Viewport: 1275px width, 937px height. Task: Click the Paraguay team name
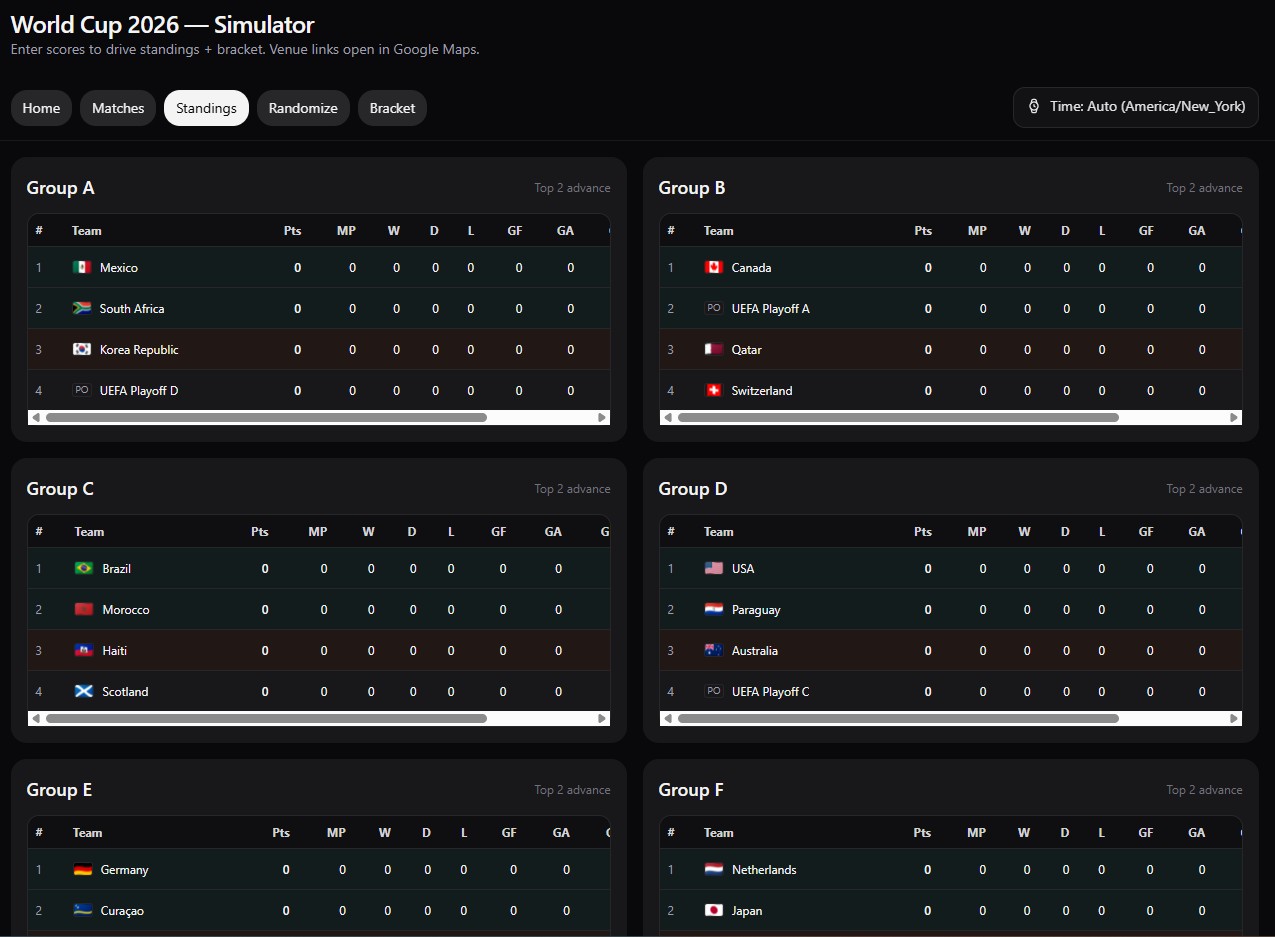point(756,609)
